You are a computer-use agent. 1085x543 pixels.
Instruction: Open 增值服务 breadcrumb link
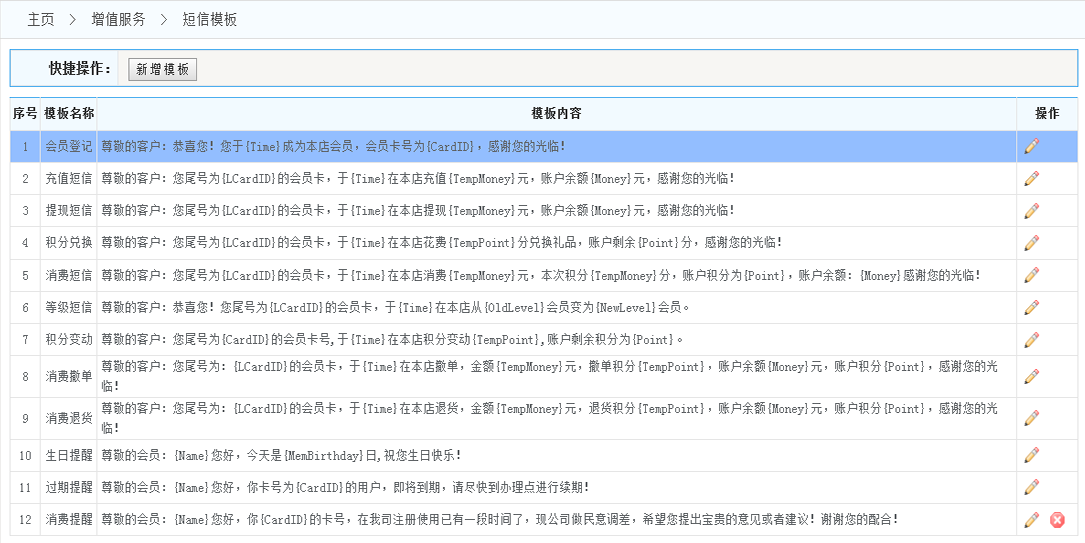coord(118,19)
